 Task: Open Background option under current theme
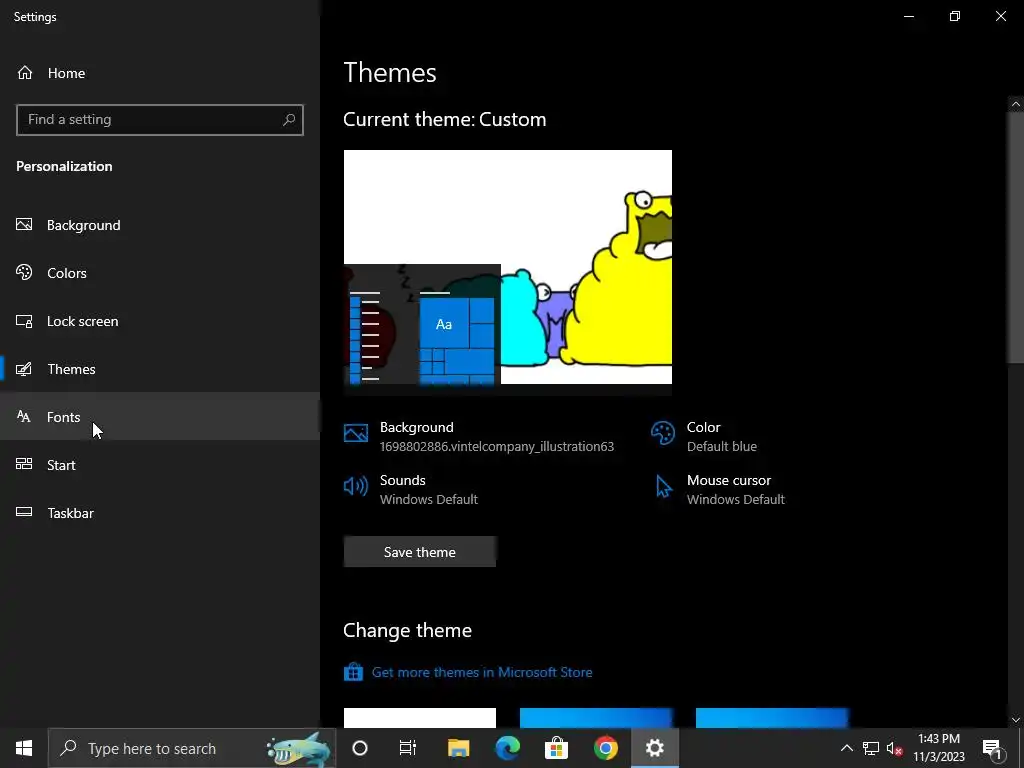[479, 436]
